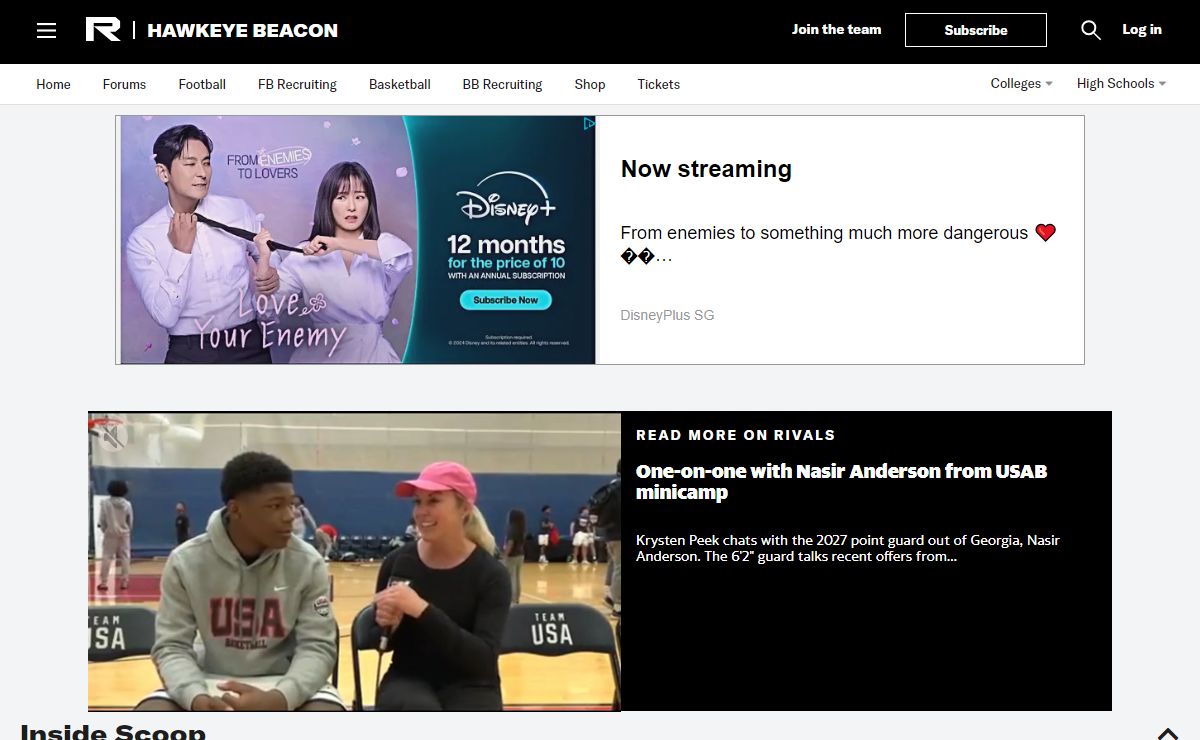This screenshot has width=1200, height=740.
Task: Expand the Colleges dropdown
Action: 1021,84
